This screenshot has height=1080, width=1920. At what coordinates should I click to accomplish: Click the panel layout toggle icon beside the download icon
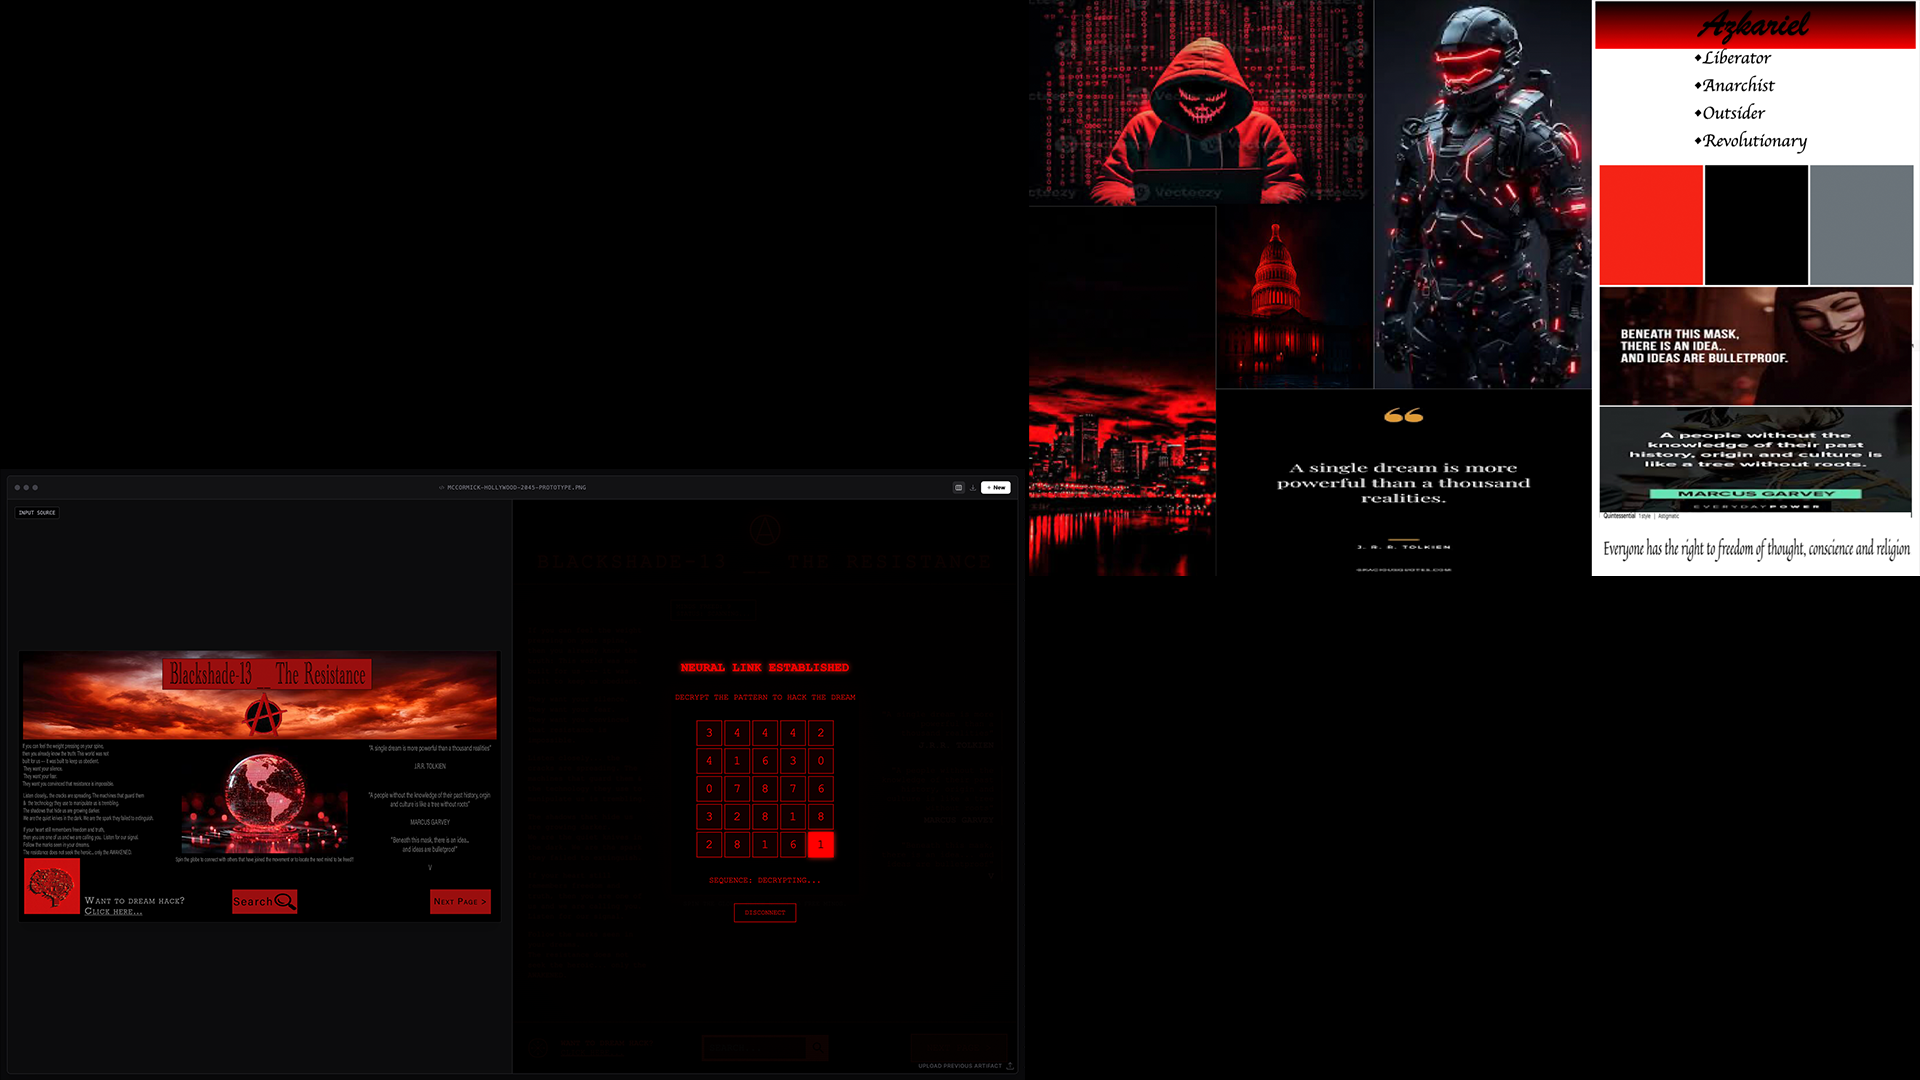coord(958,488)
